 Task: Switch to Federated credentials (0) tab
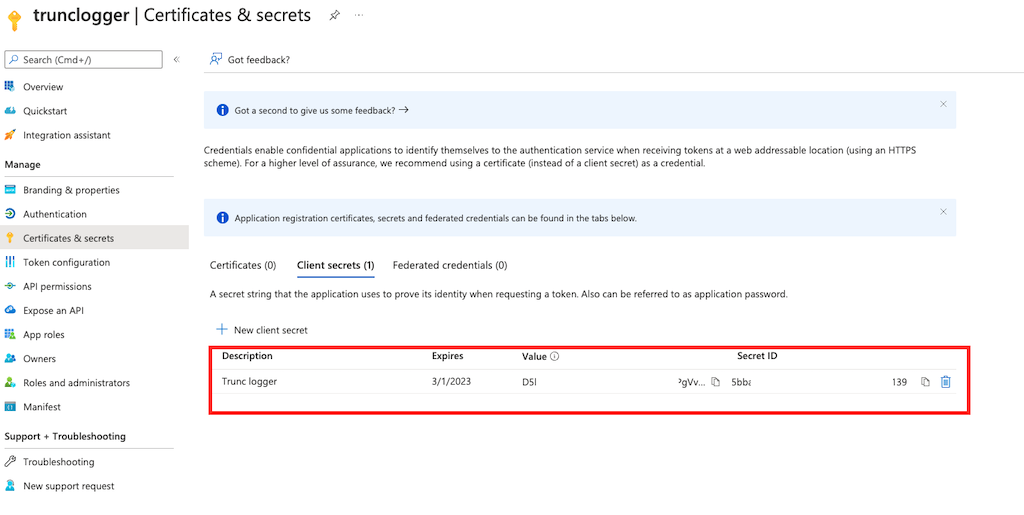click(450, 266)
